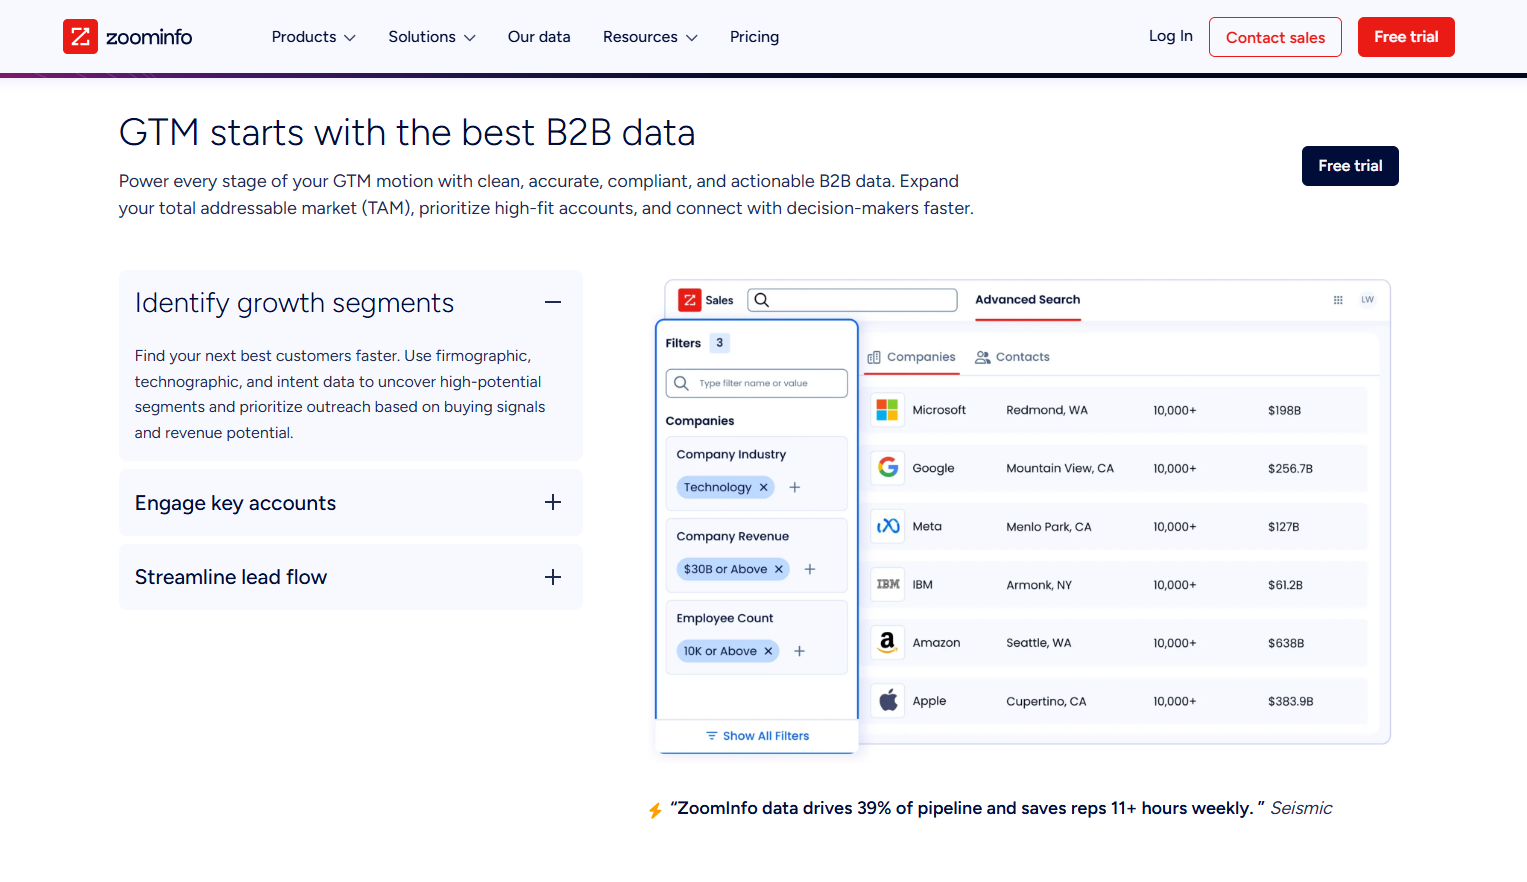Click the ZoomInfo Sales app icon
The width and height of the screenshot is (1527, 882).
(690, 300)
